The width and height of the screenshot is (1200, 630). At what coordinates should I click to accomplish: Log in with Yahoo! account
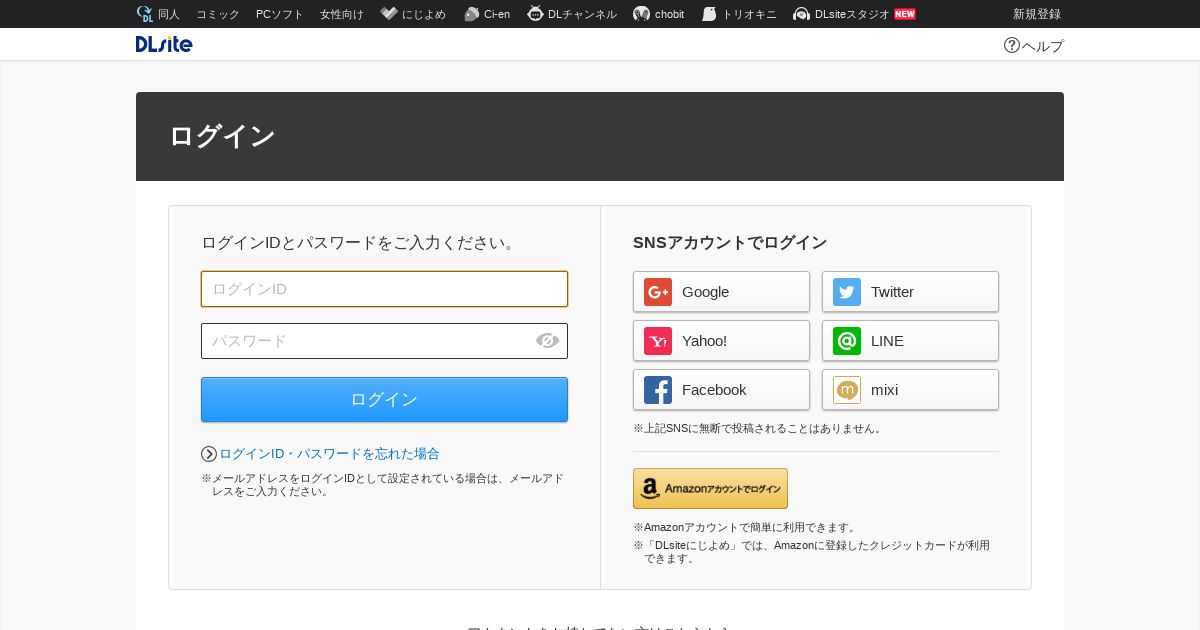tap(721, 341)
